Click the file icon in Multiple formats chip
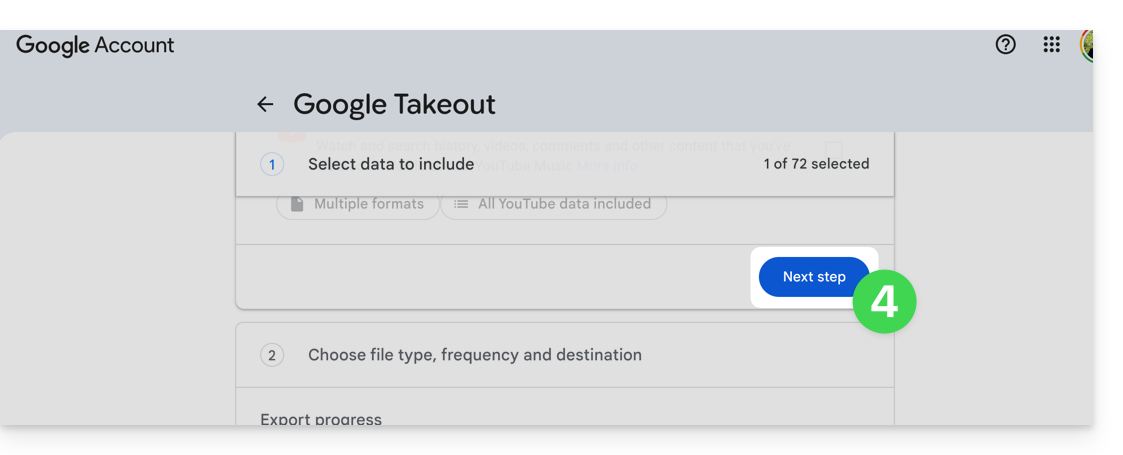Viewport: 1123px width, 455px height. click(297, 204)
